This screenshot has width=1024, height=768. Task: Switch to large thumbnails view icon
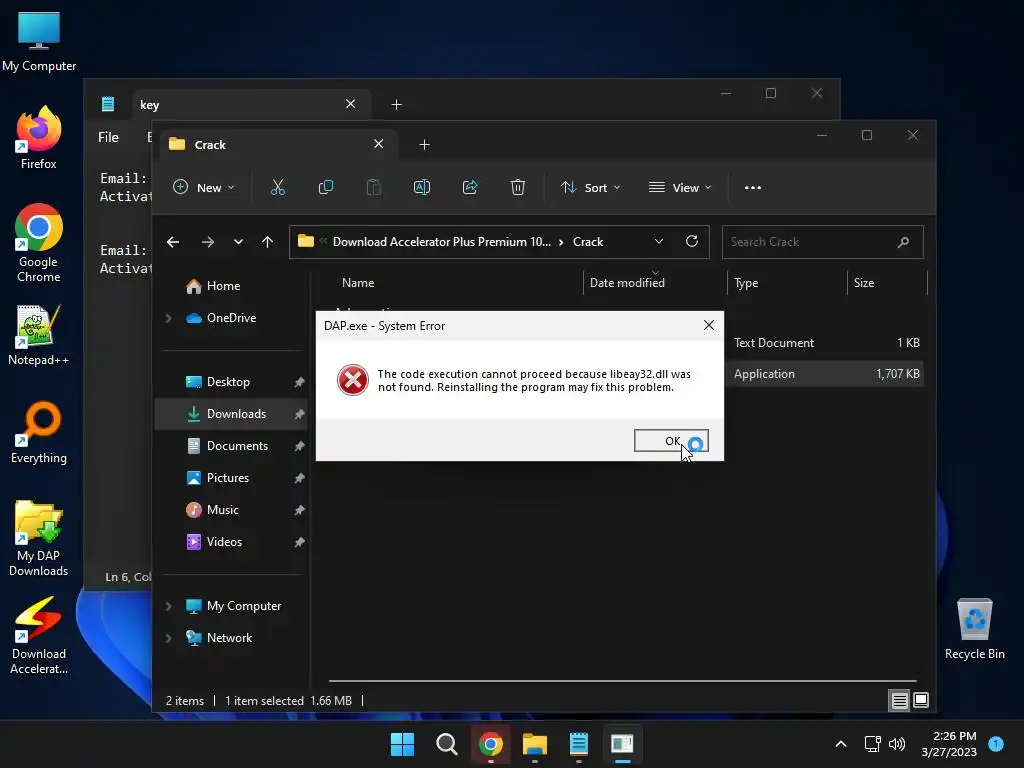click(x=921, y=701)
